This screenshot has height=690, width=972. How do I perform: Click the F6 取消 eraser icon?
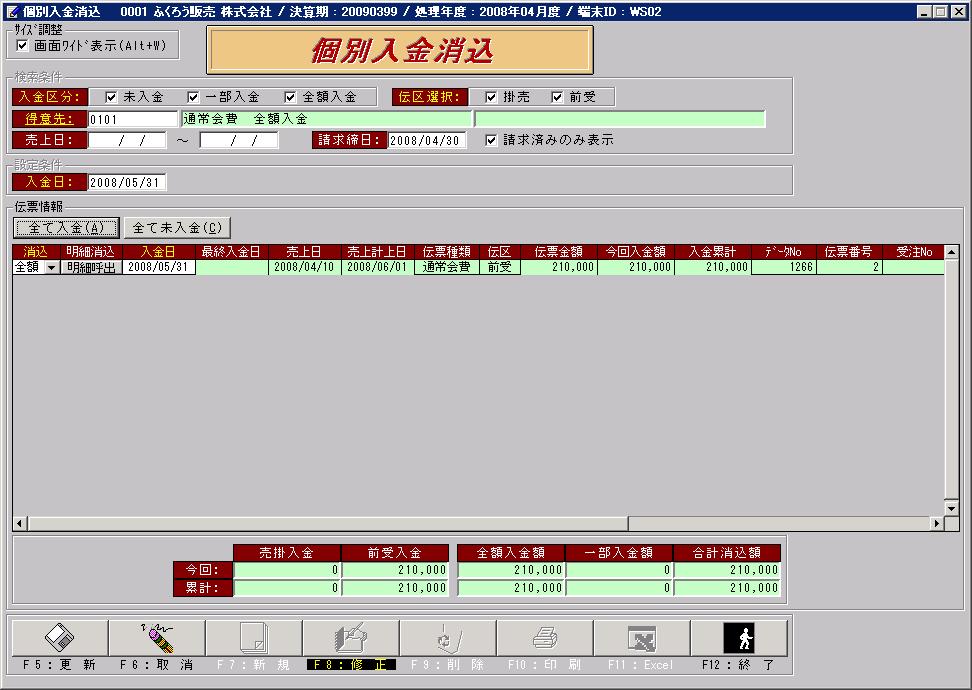157,637
